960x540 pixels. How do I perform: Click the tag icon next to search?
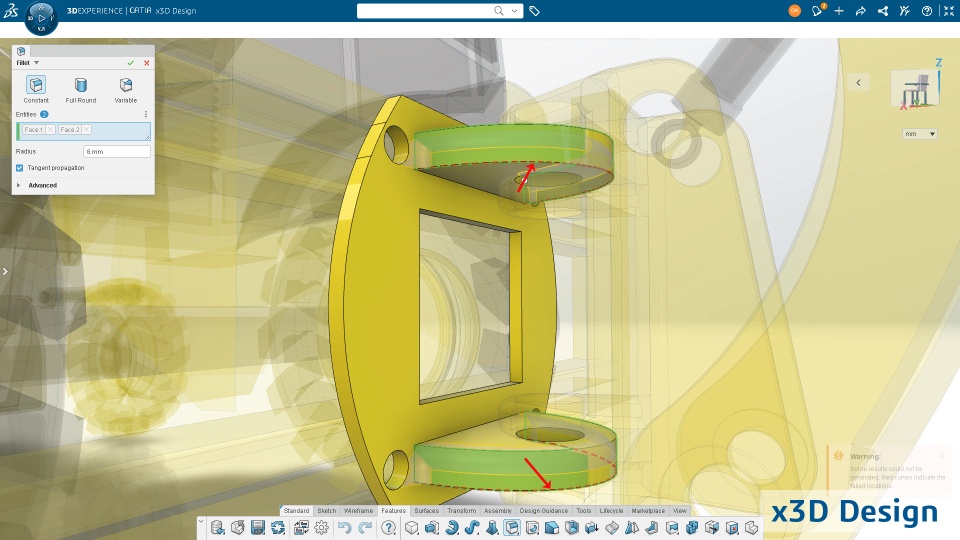click(534, 11)
